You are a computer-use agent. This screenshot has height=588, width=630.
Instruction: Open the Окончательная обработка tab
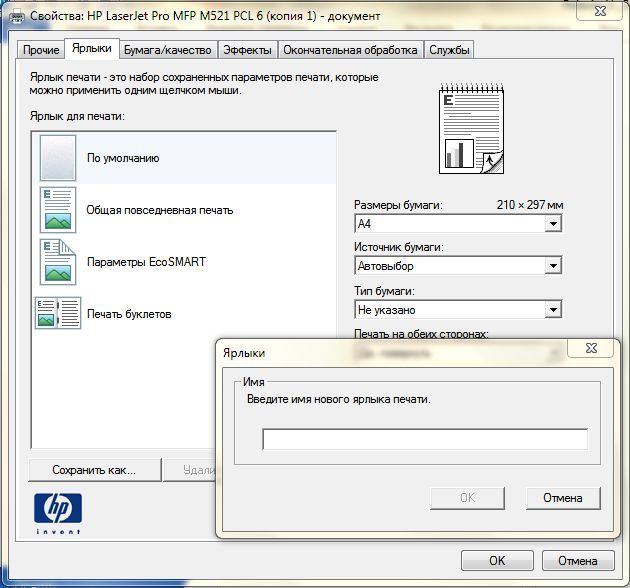coord(350,50)
